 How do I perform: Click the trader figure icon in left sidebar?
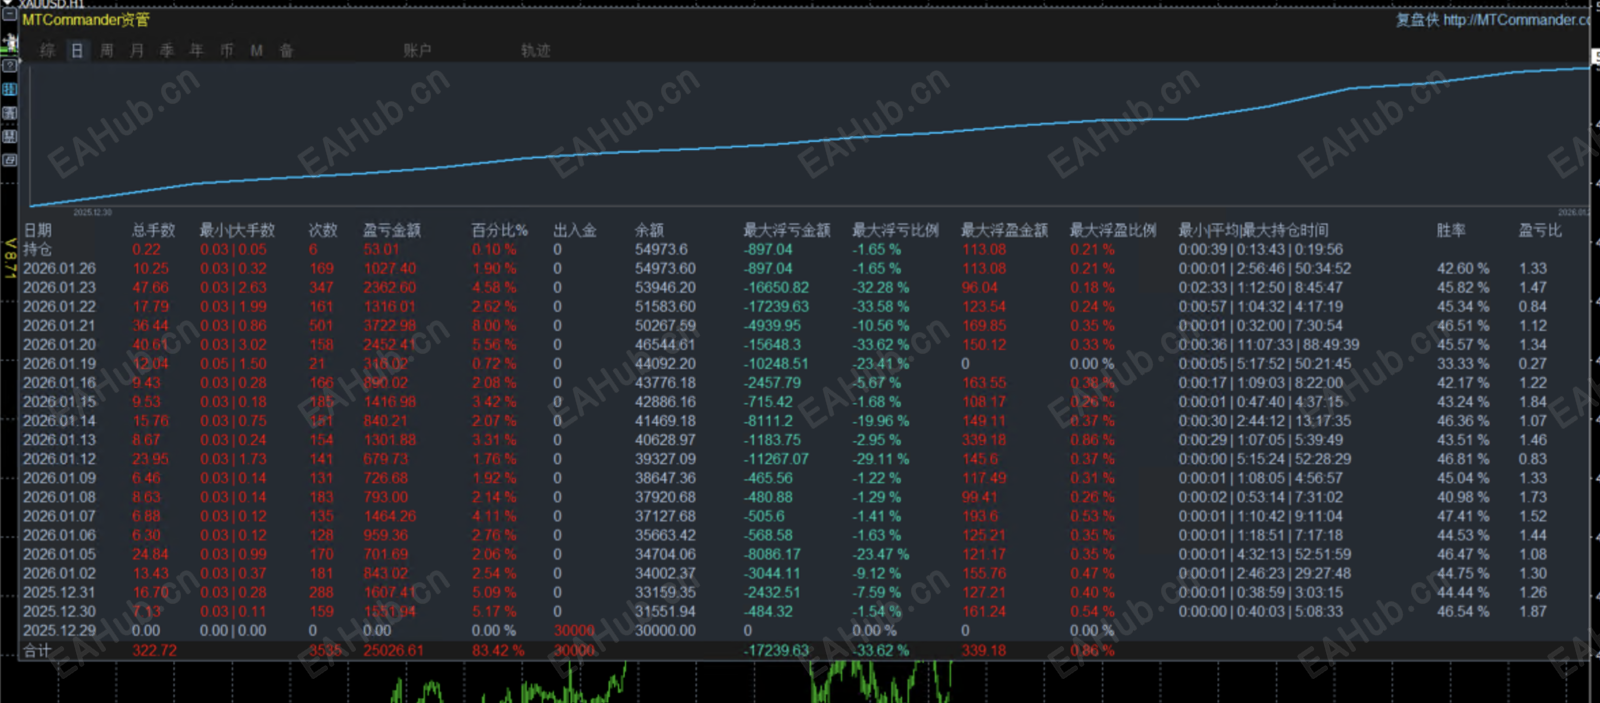pos(9,42)
